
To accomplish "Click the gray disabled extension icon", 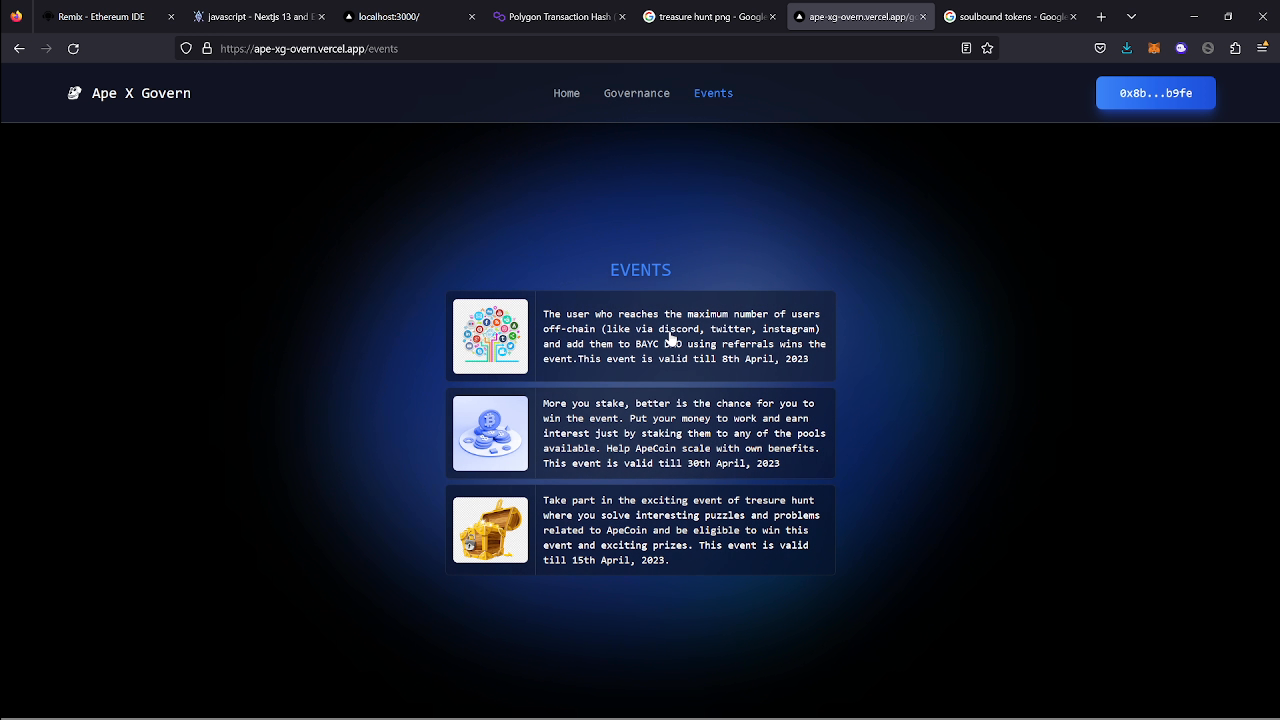I will point(1208,48).
